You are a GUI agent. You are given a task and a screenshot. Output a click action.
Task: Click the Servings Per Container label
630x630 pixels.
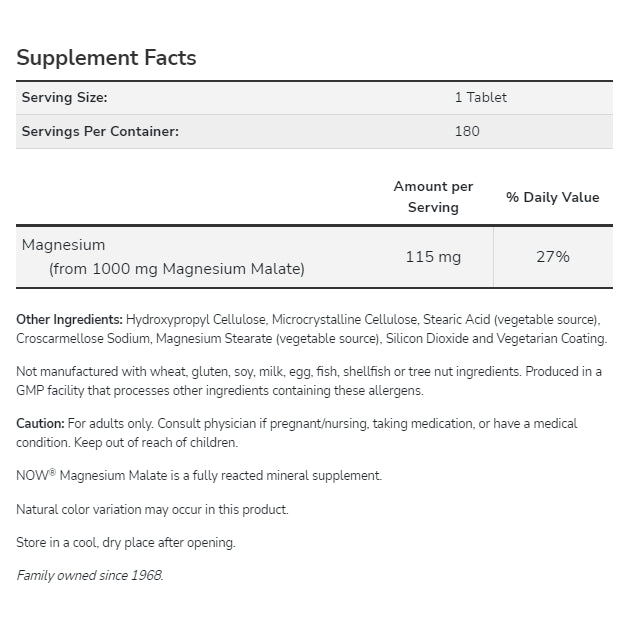pyautogui.click(x=101, y=131)
